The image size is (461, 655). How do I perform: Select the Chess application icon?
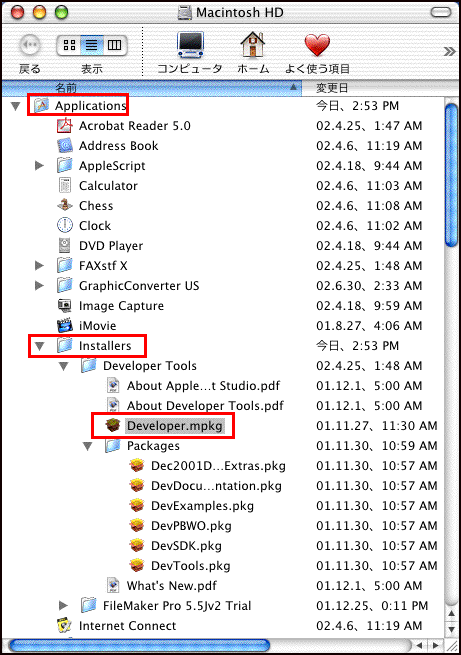click(x=65, y=205)
